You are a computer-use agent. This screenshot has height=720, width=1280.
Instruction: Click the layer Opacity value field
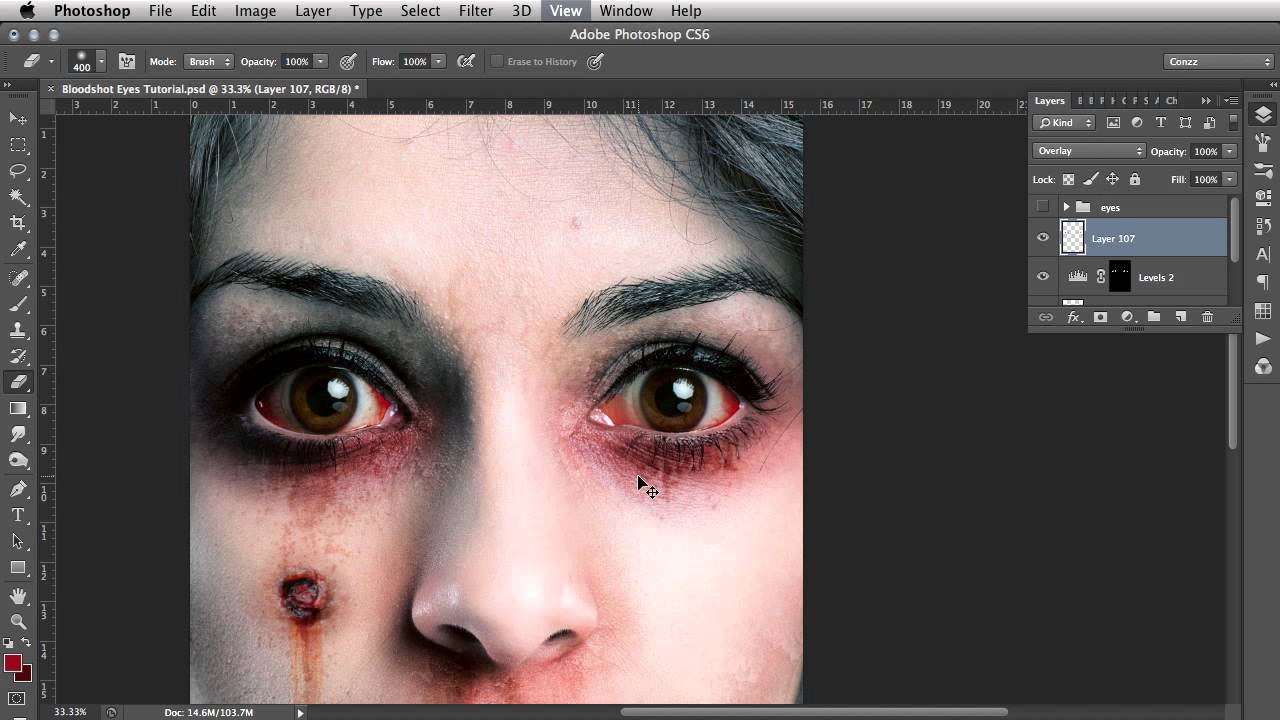(x=1205, y=152)
